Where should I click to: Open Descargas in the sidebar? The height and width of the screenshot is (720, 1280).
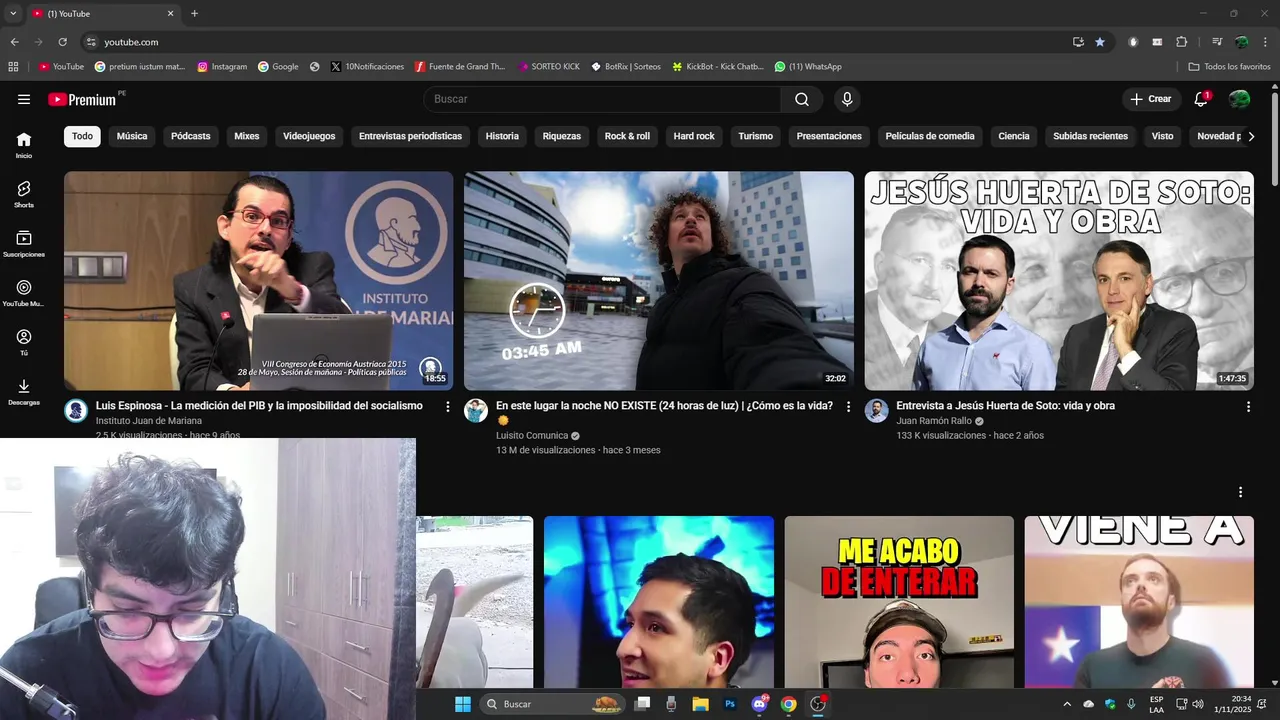click(x=24, y=392)
